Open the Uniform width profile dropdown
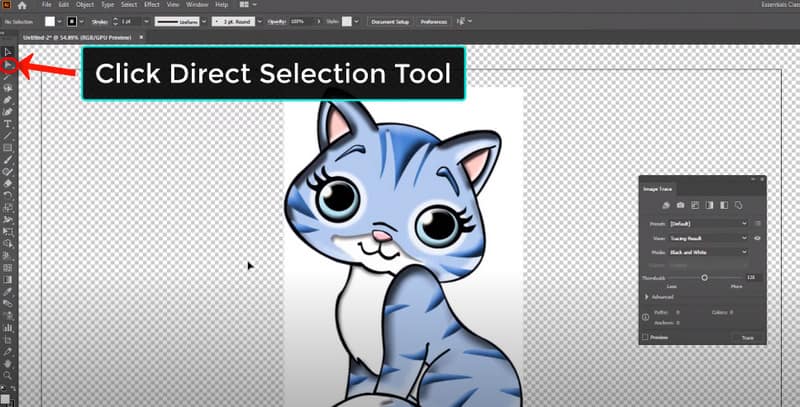800x407 pixels. point(204,21)
